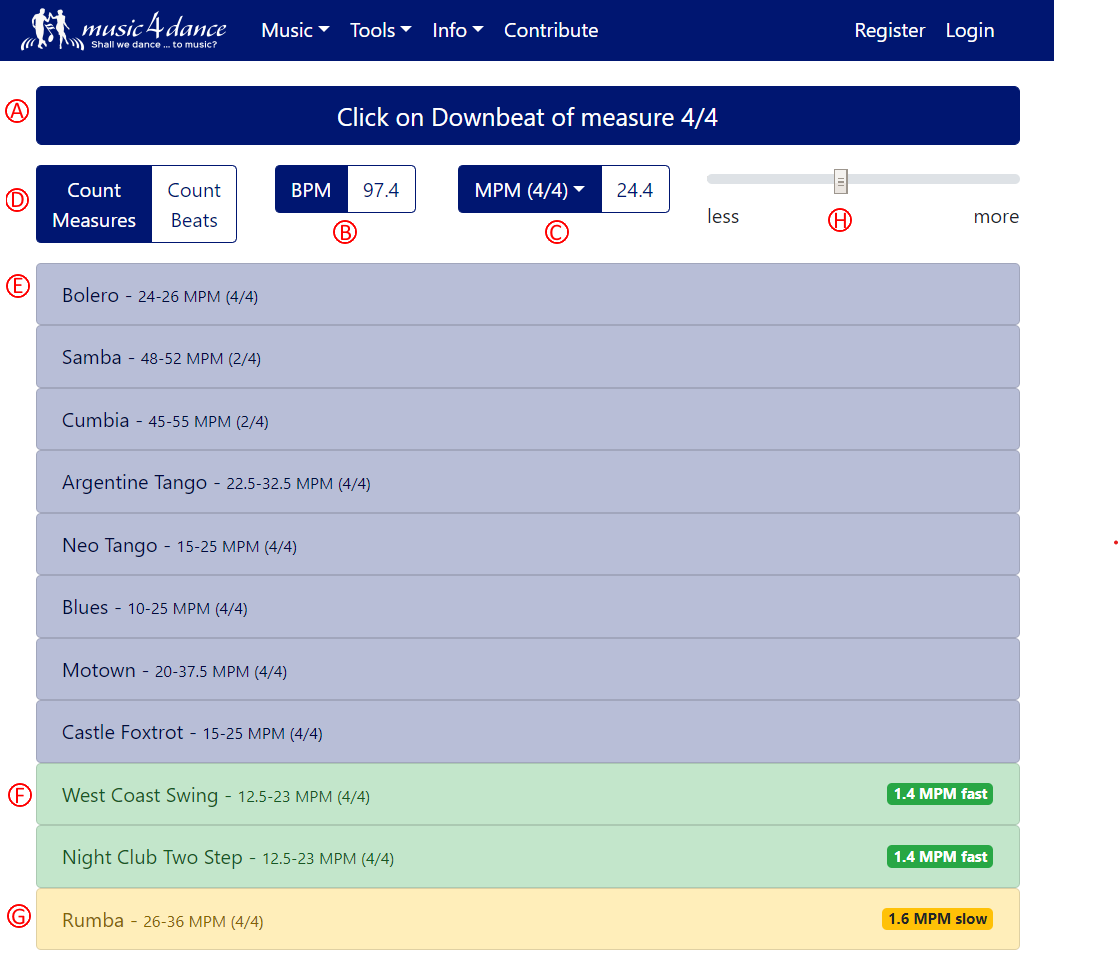
Task: Click the Rumba 1.6 MPM slow badge
Action: click(937, 919)
